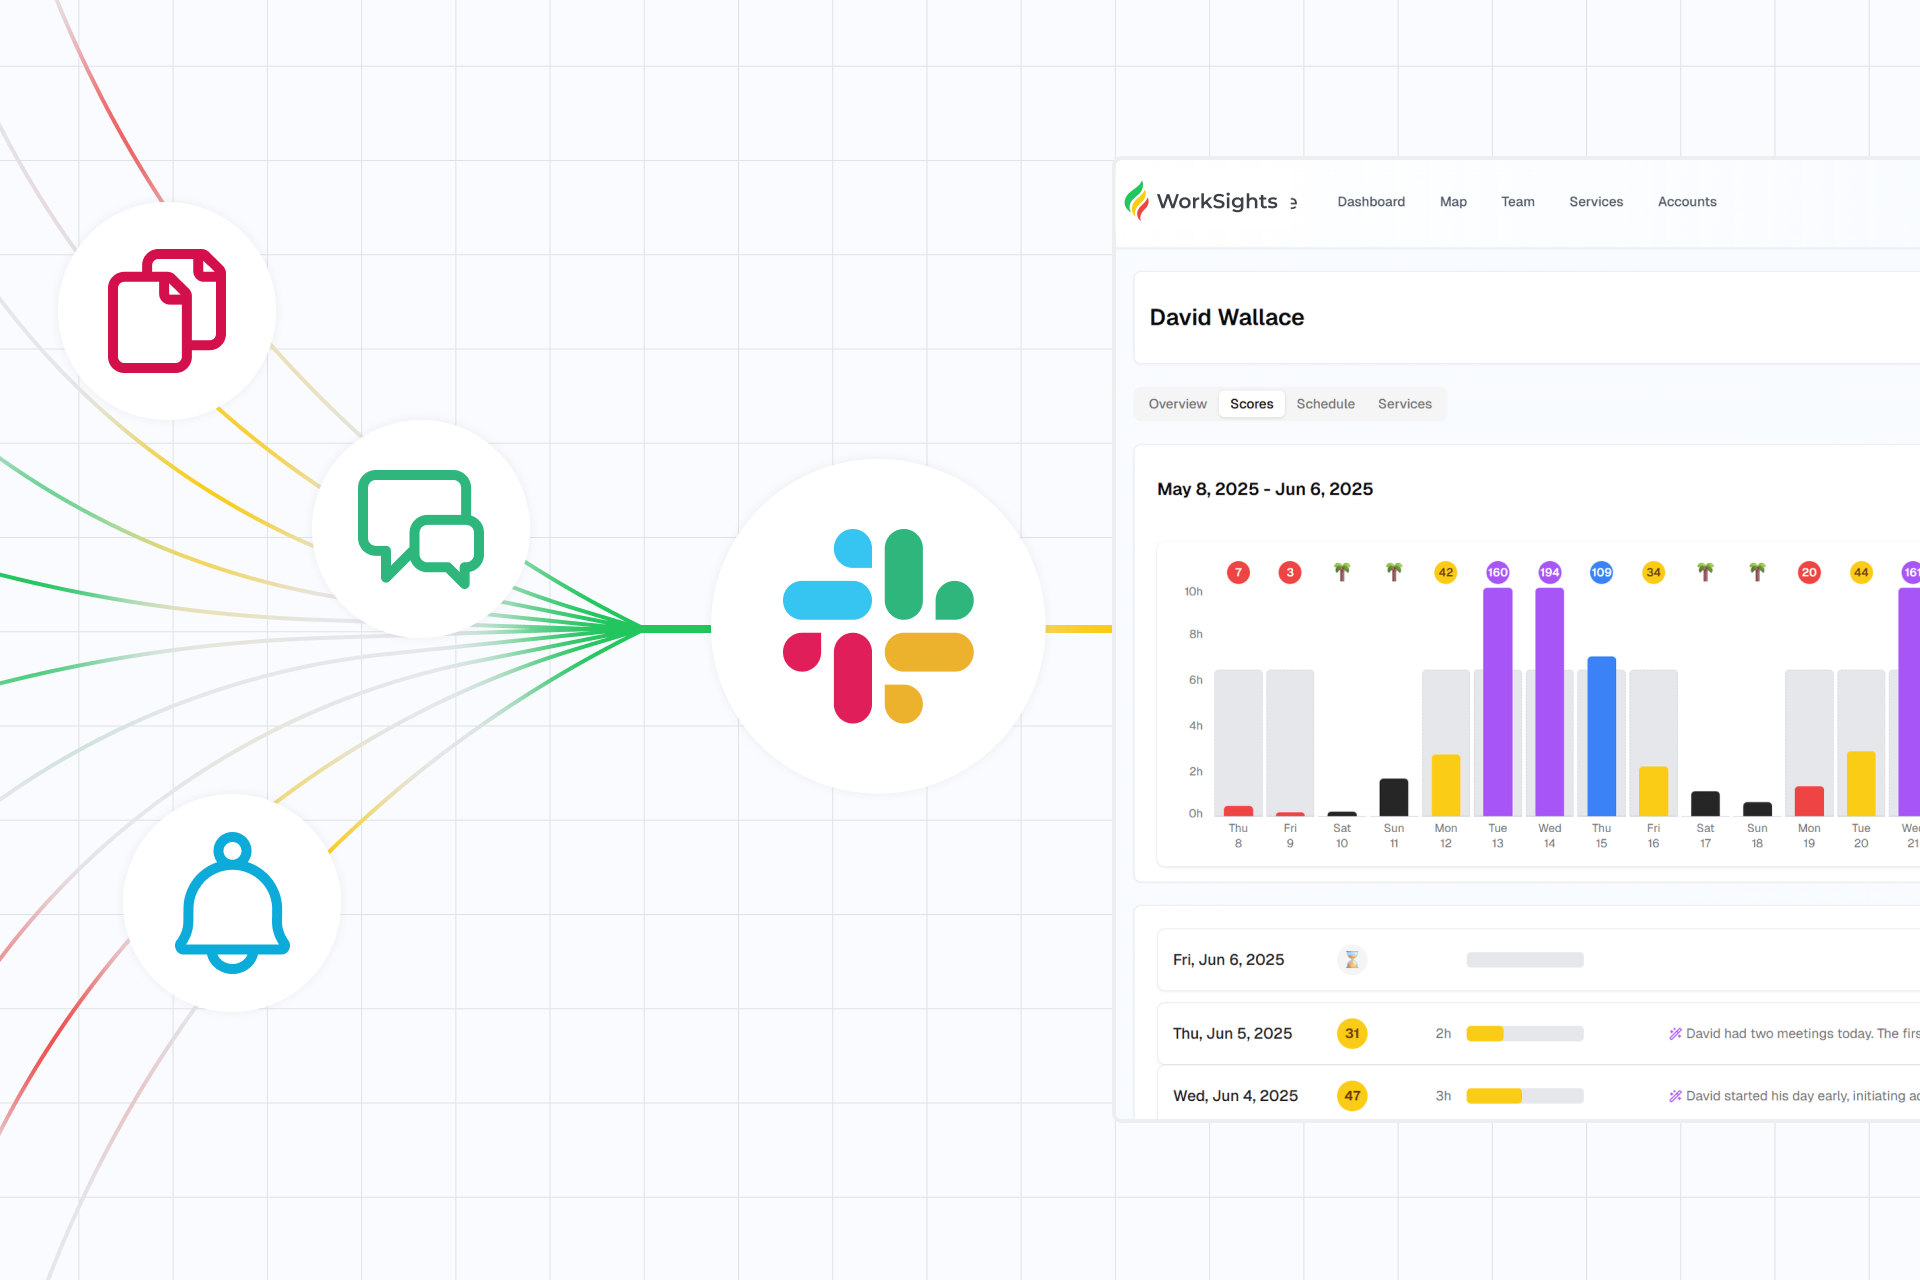Click the 3h duration in Jun 4 row
Viewport: 1920px width, 1280px height.
[x=1443, y=1096]
